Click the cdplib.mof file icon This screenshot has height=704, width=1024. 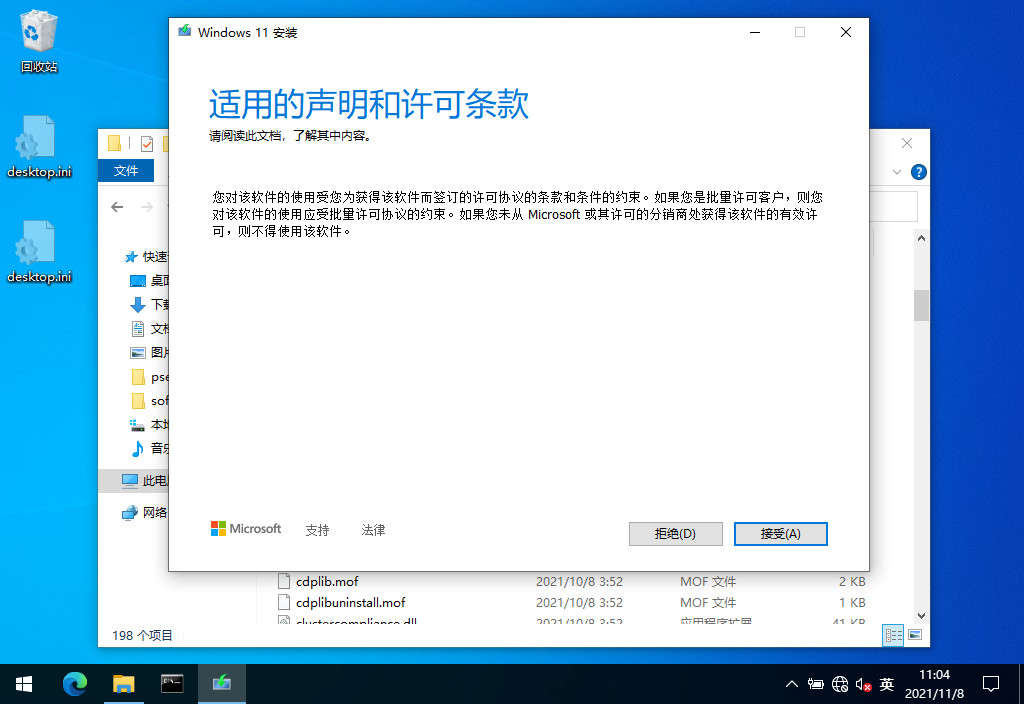pyautogui.click(x=283, y=581)
